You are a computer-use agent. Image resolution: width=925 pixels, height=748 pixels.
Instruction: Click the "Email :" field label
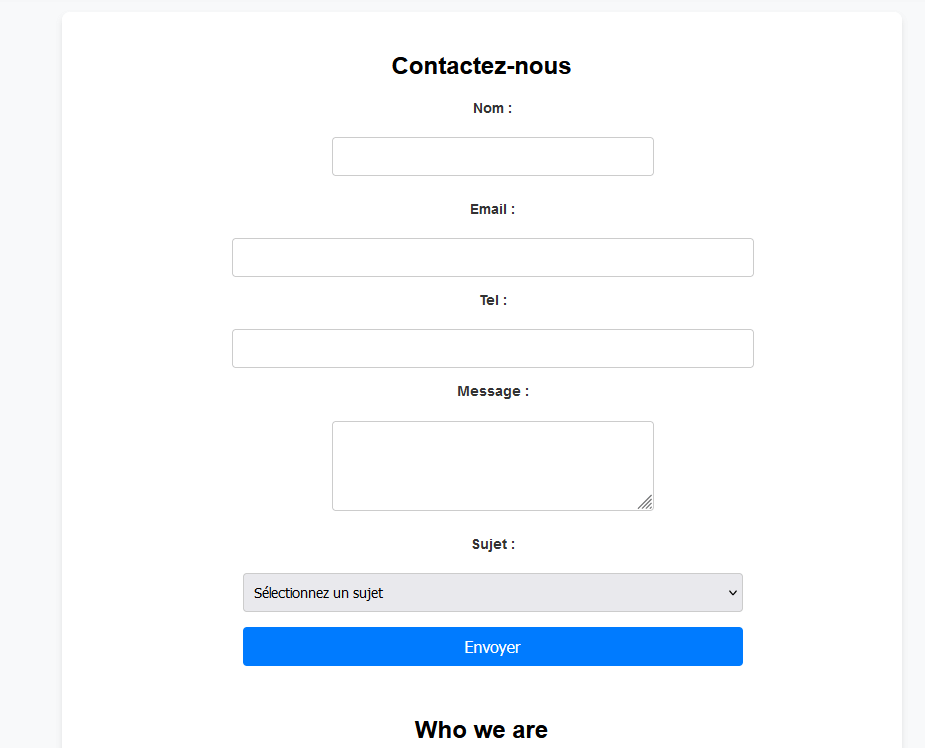tap(492, 210)
